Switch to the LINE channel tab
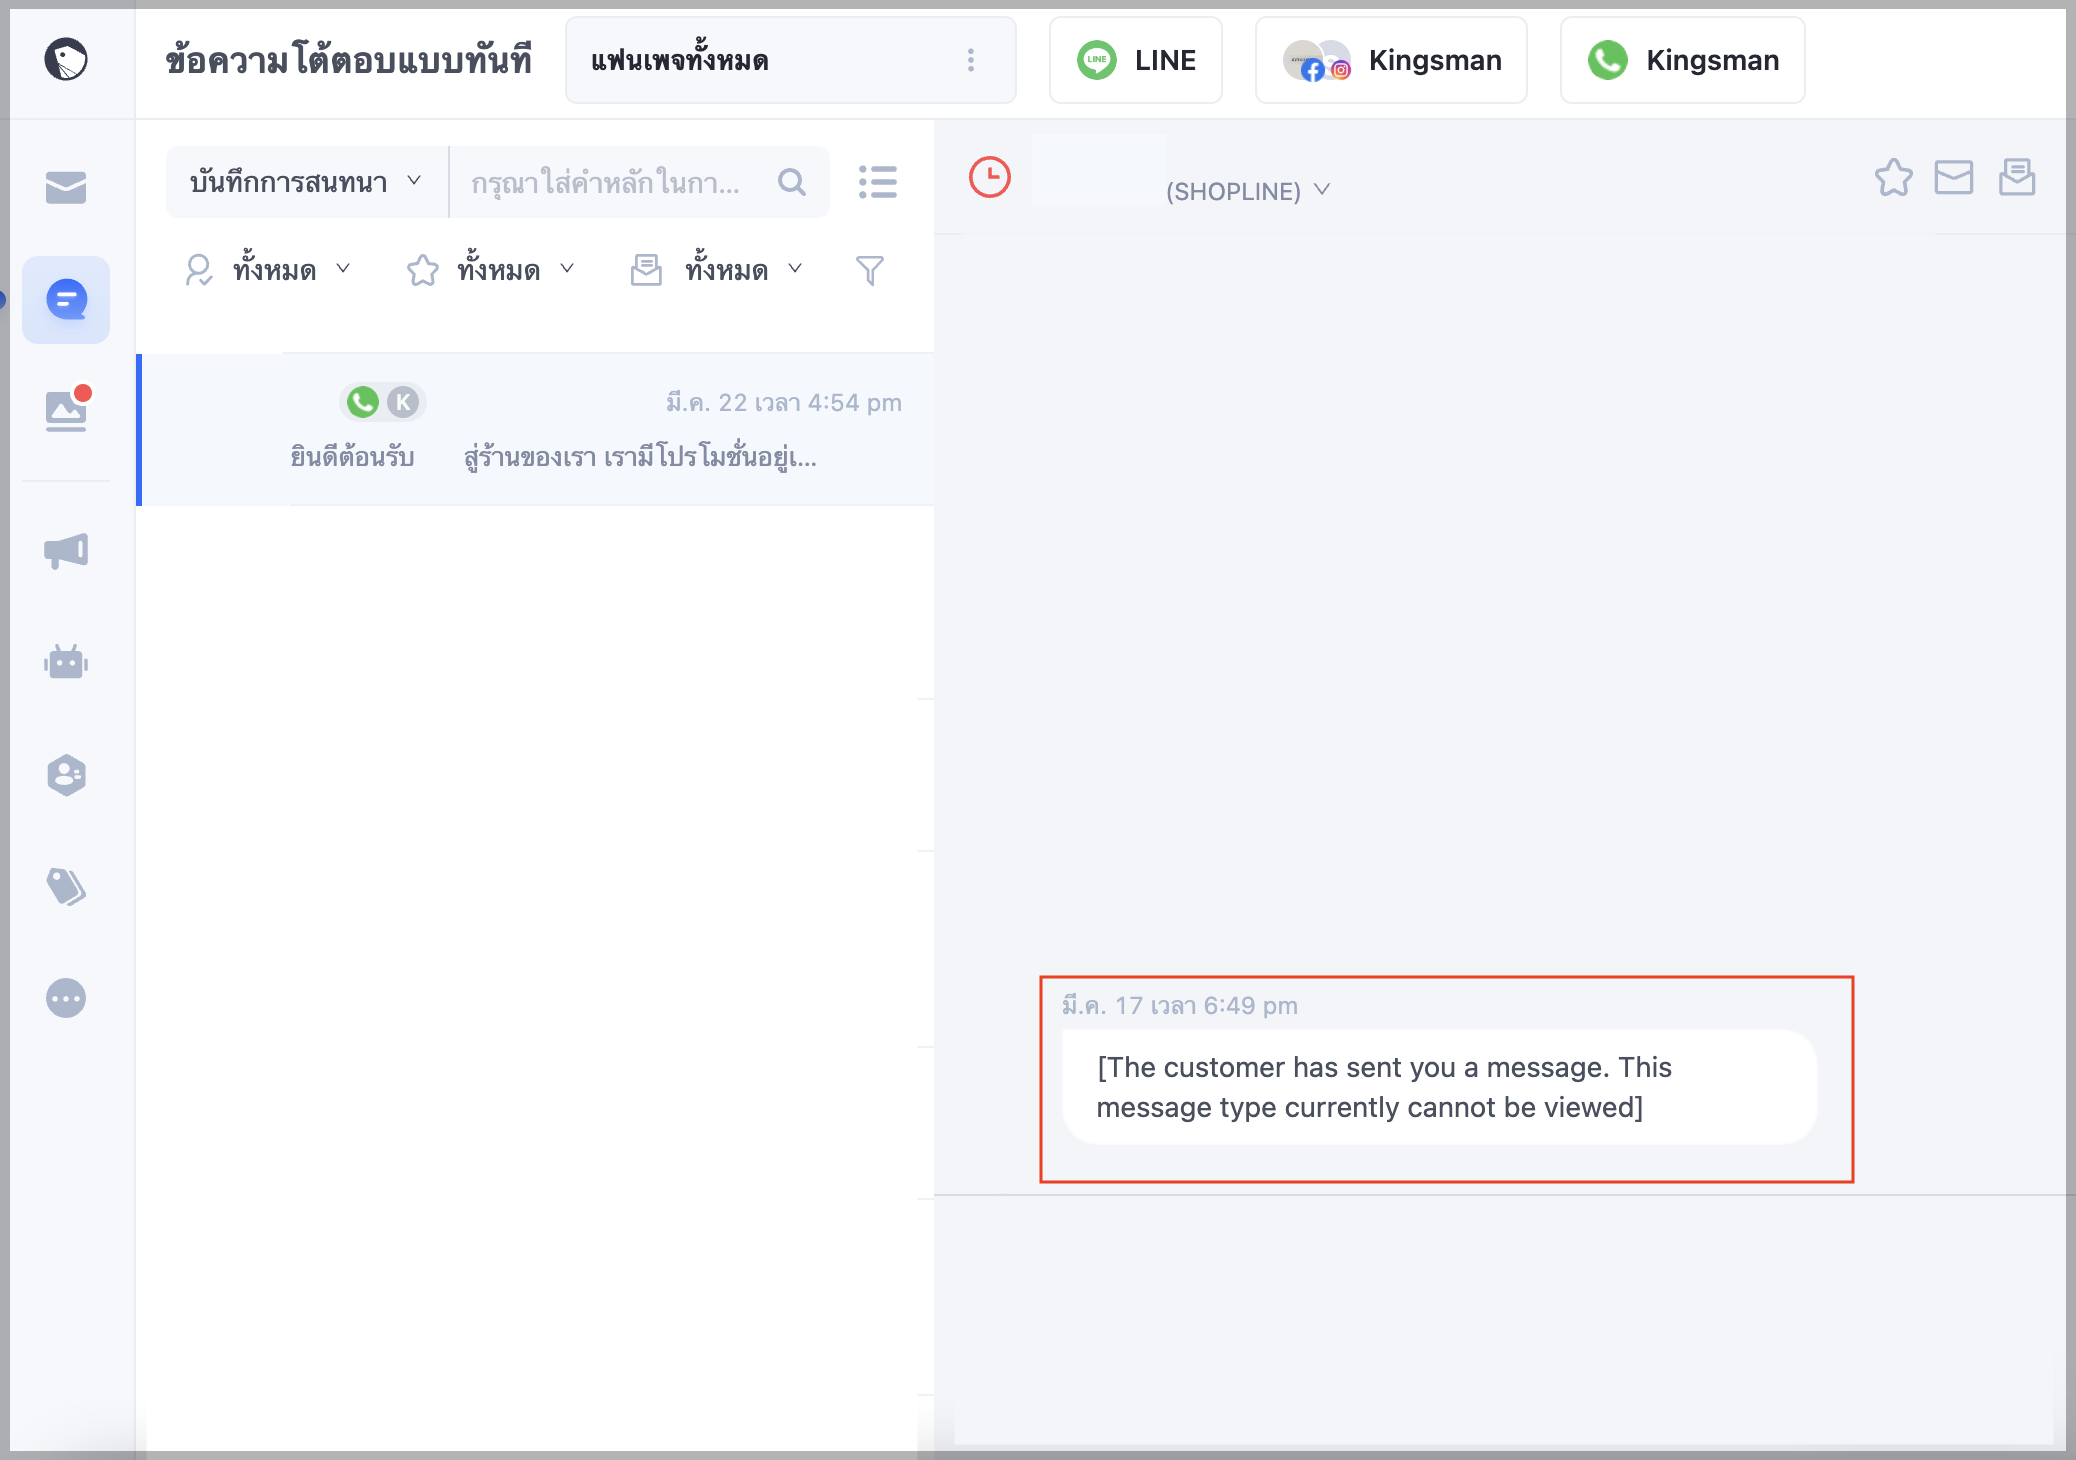Viewport: 2076px width, 1460px height. click(1136, 60)
